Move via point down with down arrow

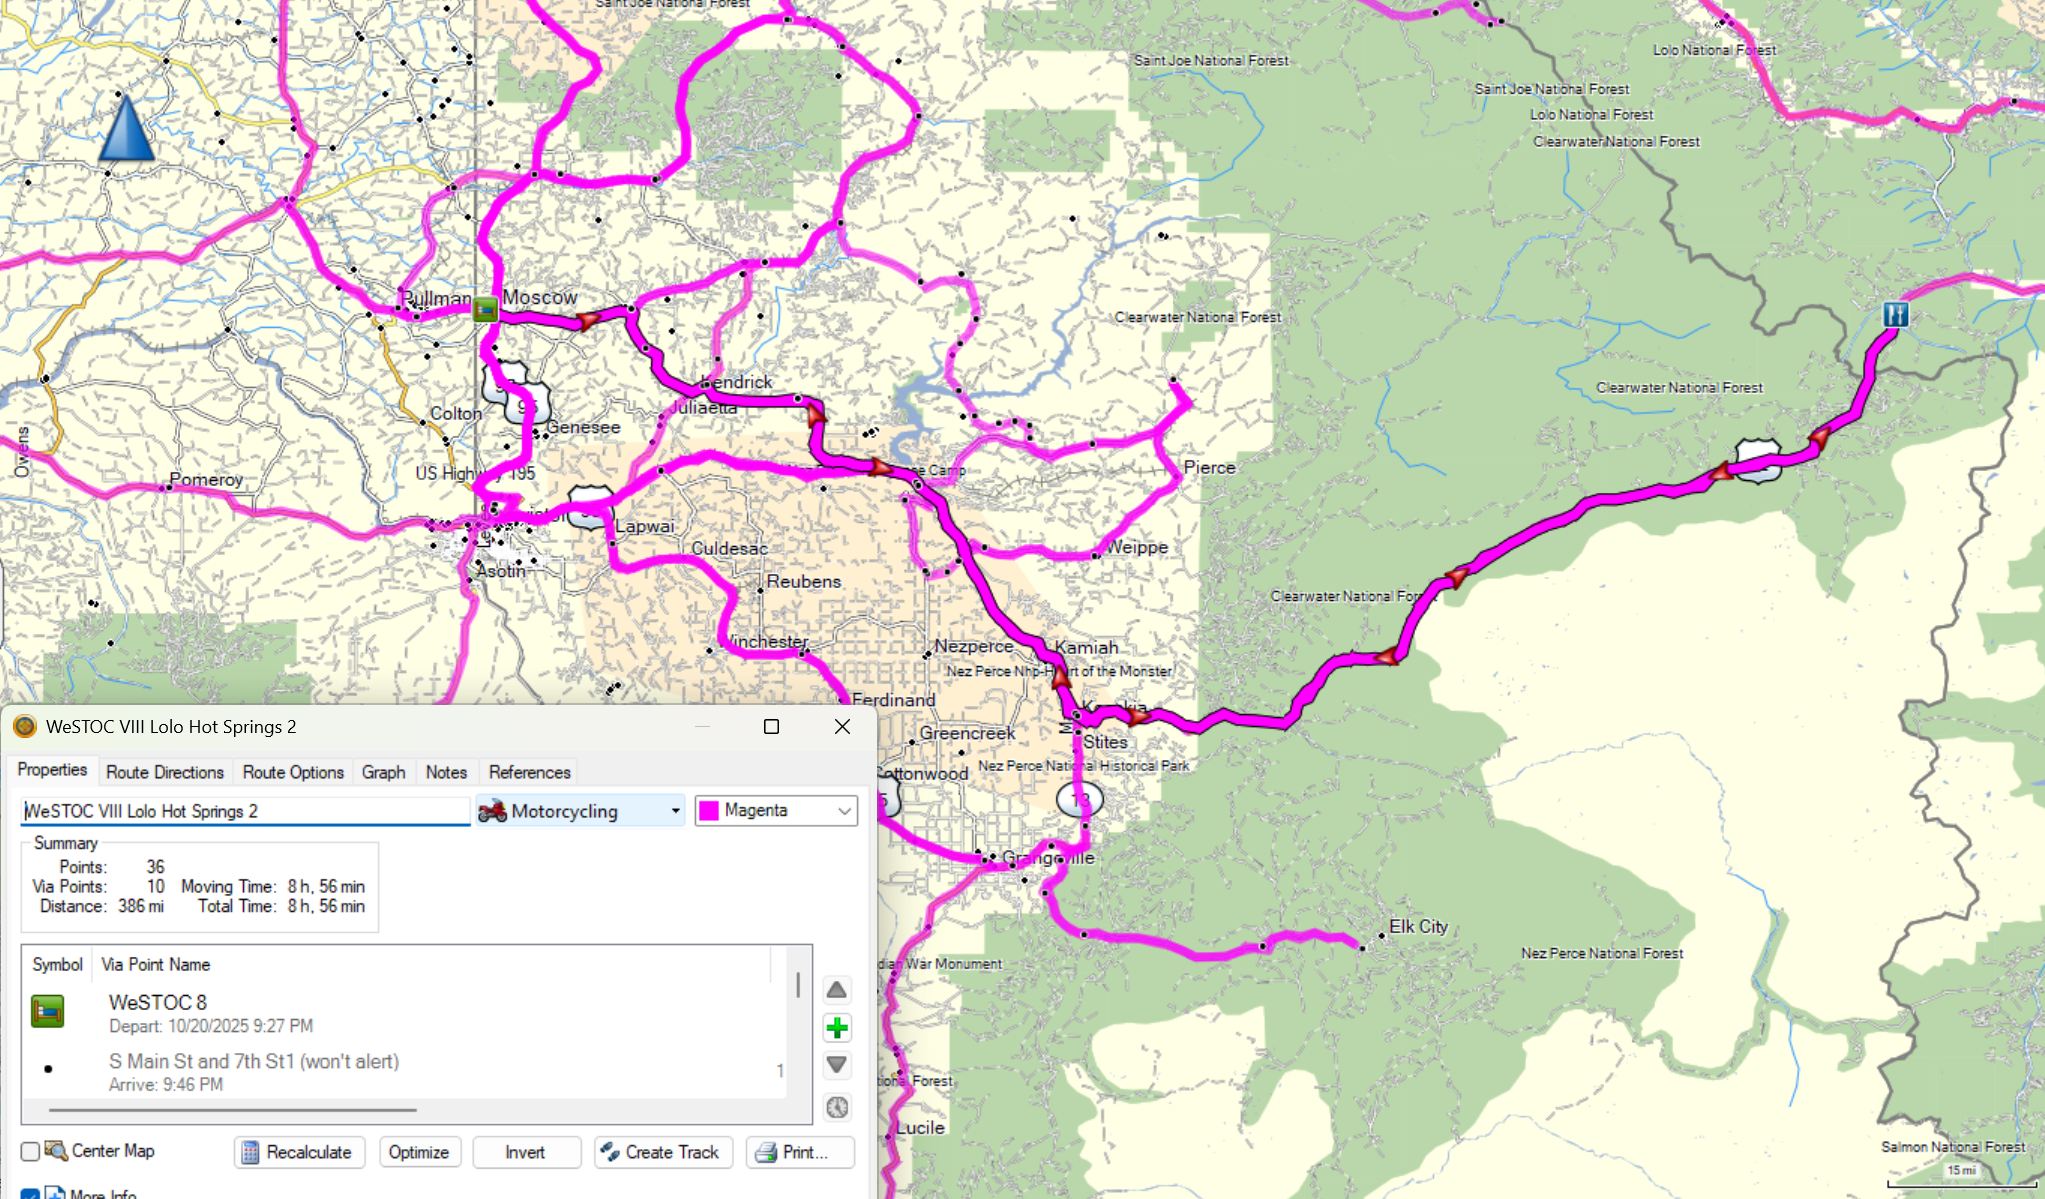pos(837,1066)
